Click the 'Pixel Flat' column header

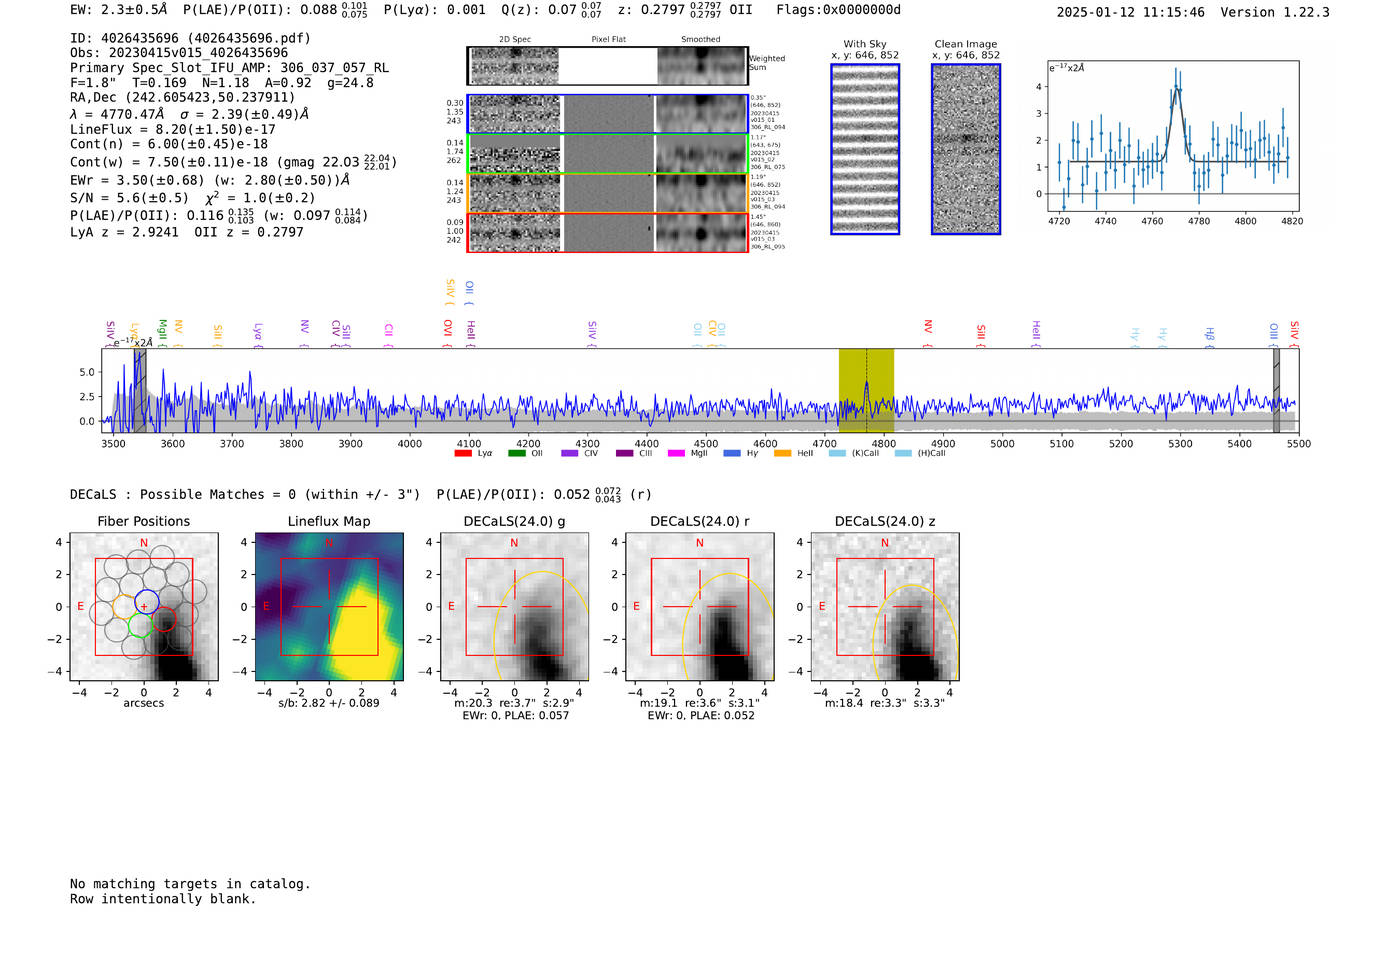pos(608,40)
